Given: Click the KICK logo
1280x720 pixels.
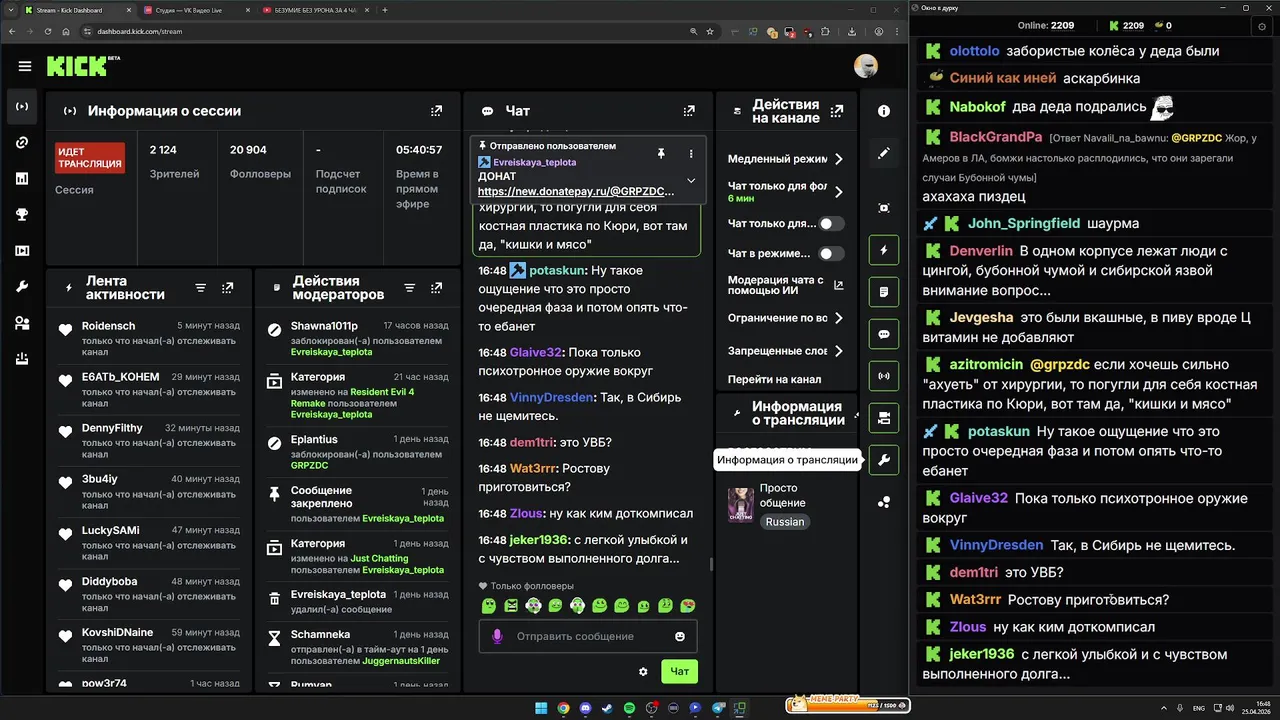Looking at the screenshot, I should tap(78, 66).
